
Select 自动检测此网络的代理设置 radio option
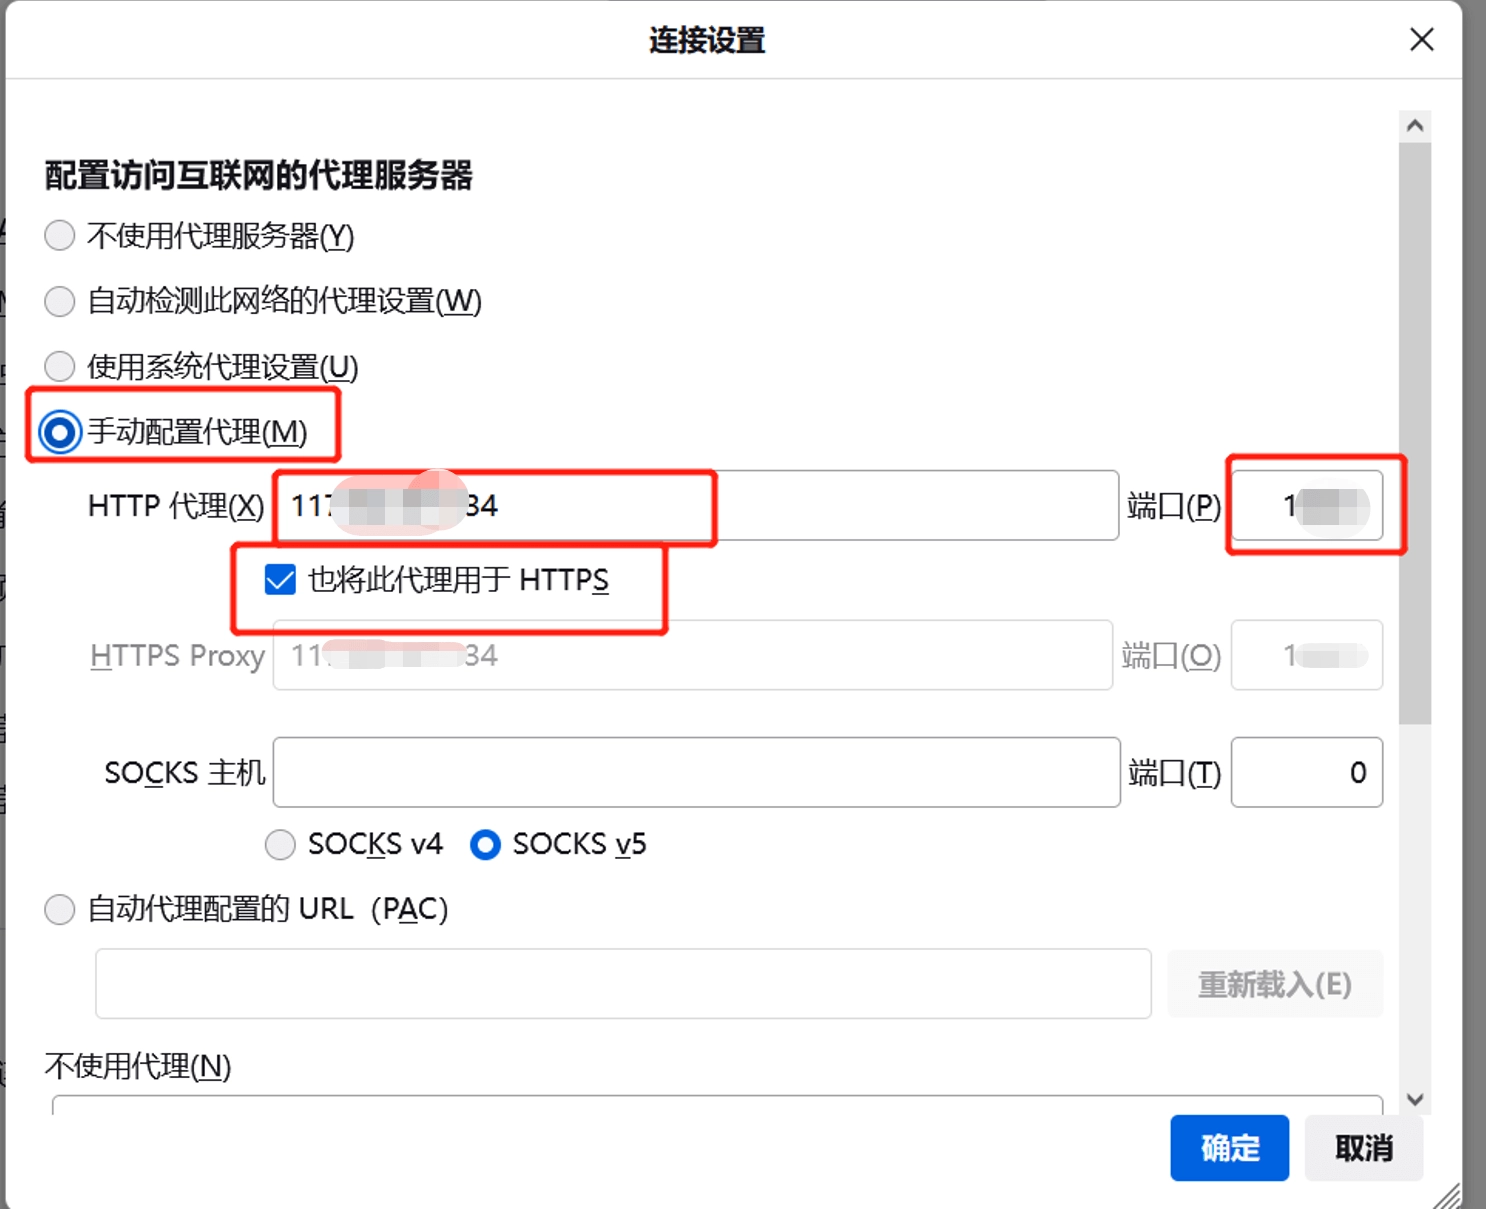coord(60,301)
